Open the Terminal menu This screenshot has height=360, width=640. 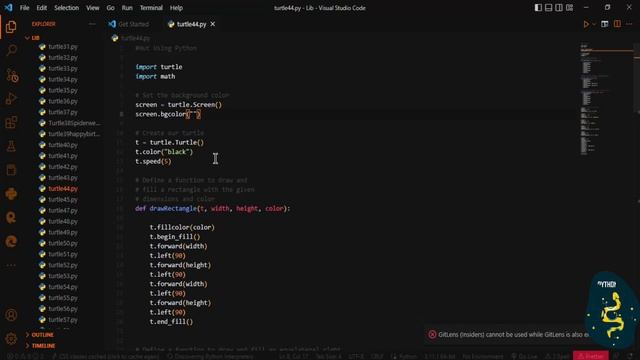(x=151, y=8)
